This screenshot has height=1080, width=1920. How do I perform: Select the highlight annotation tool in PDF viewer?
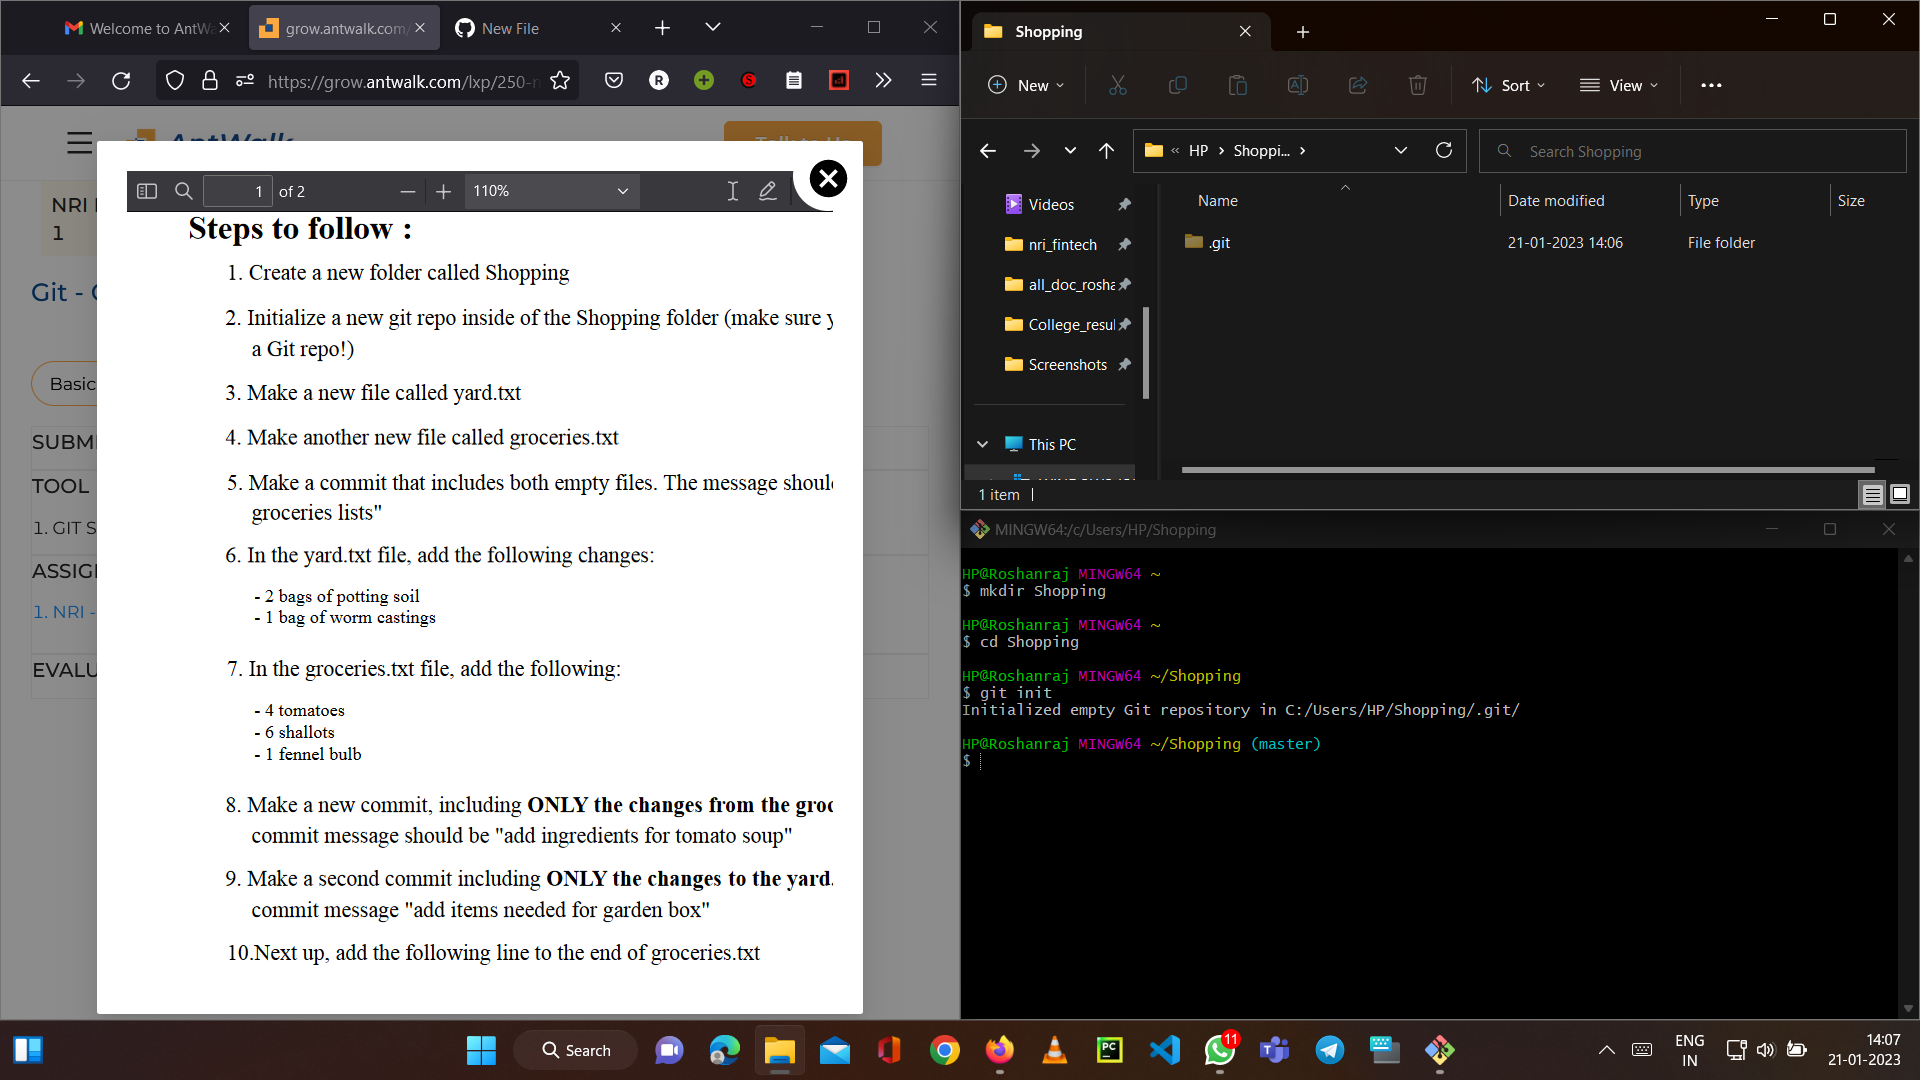coord(768,190)
